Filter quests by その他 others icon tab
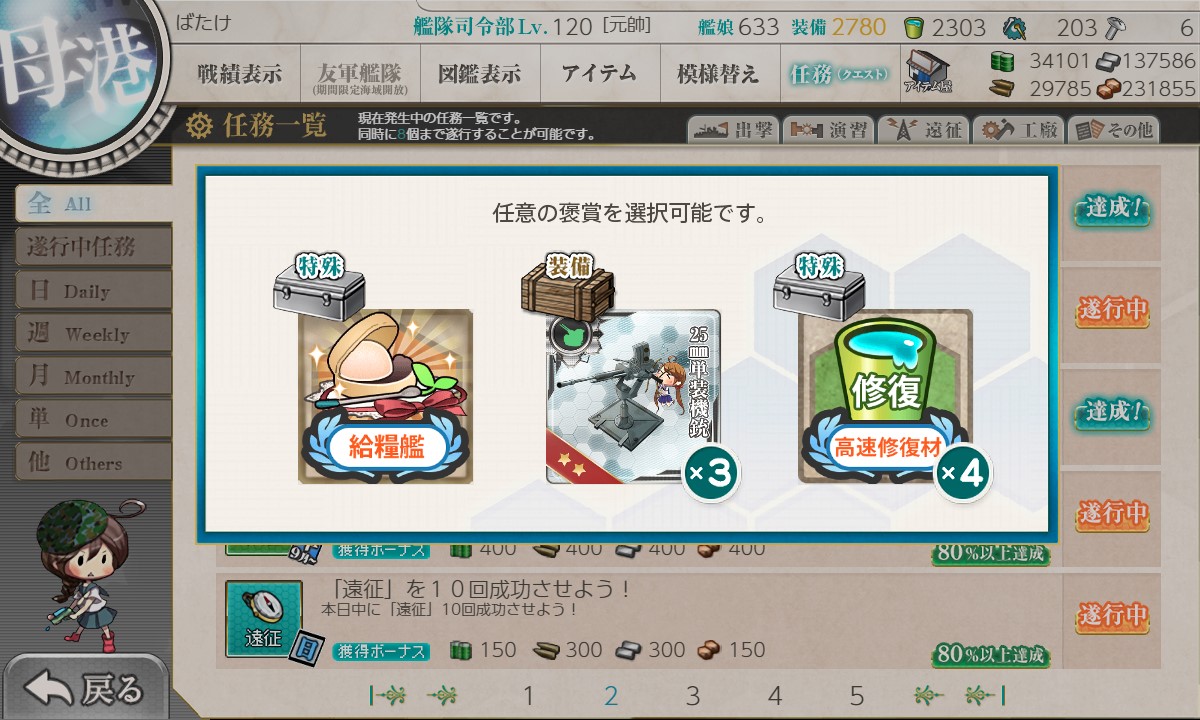This screenshot has height=720, width=1200. click(x=1113, y=130)
